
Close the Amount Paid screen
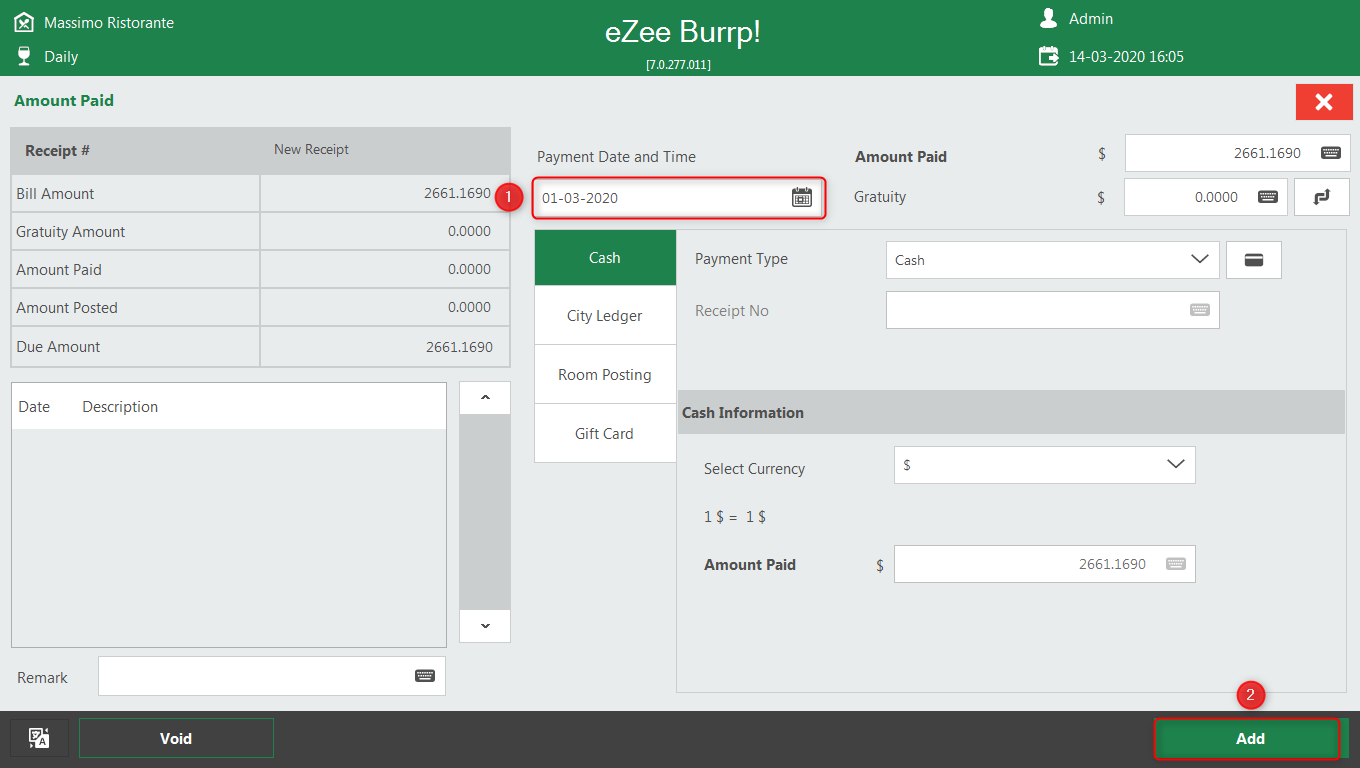coord(1324,102)
